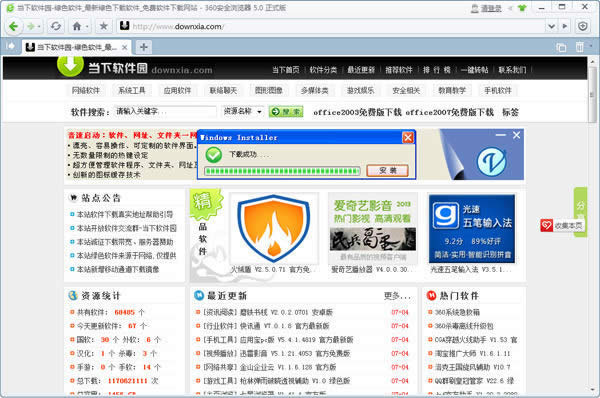
Task: Expand the home button dropdown arrow
Action: point(87,27)
